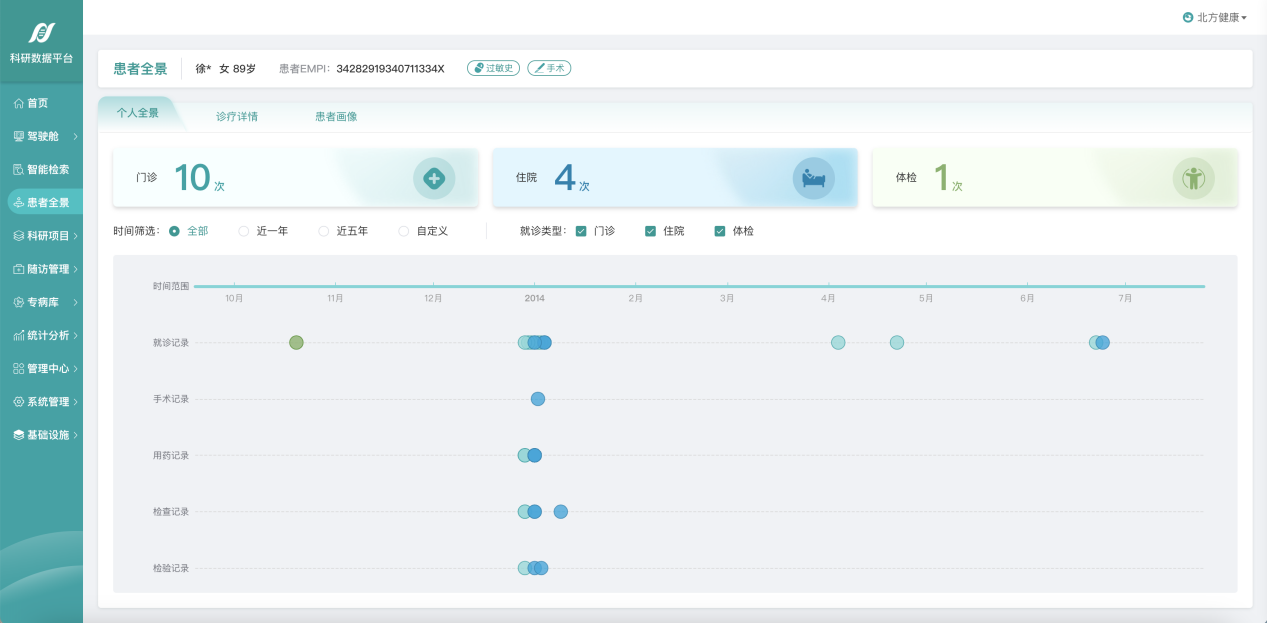The width and height of the screenshot is (1267, 623).
Task: Switch to the 患者画像 tab
Action: (336, 116)
